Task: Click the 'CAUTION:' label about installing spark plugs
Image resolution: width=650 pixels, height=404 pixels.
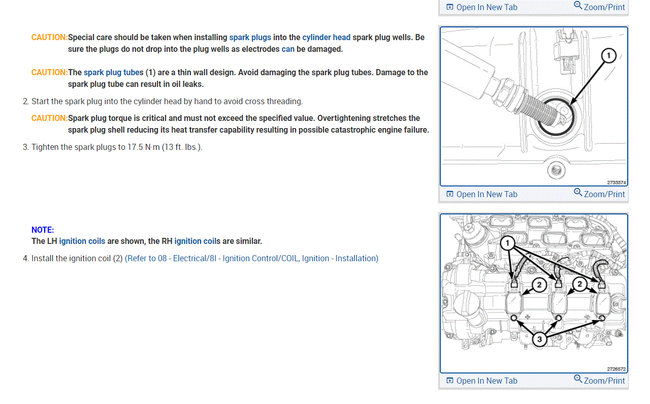Action: 49,37
